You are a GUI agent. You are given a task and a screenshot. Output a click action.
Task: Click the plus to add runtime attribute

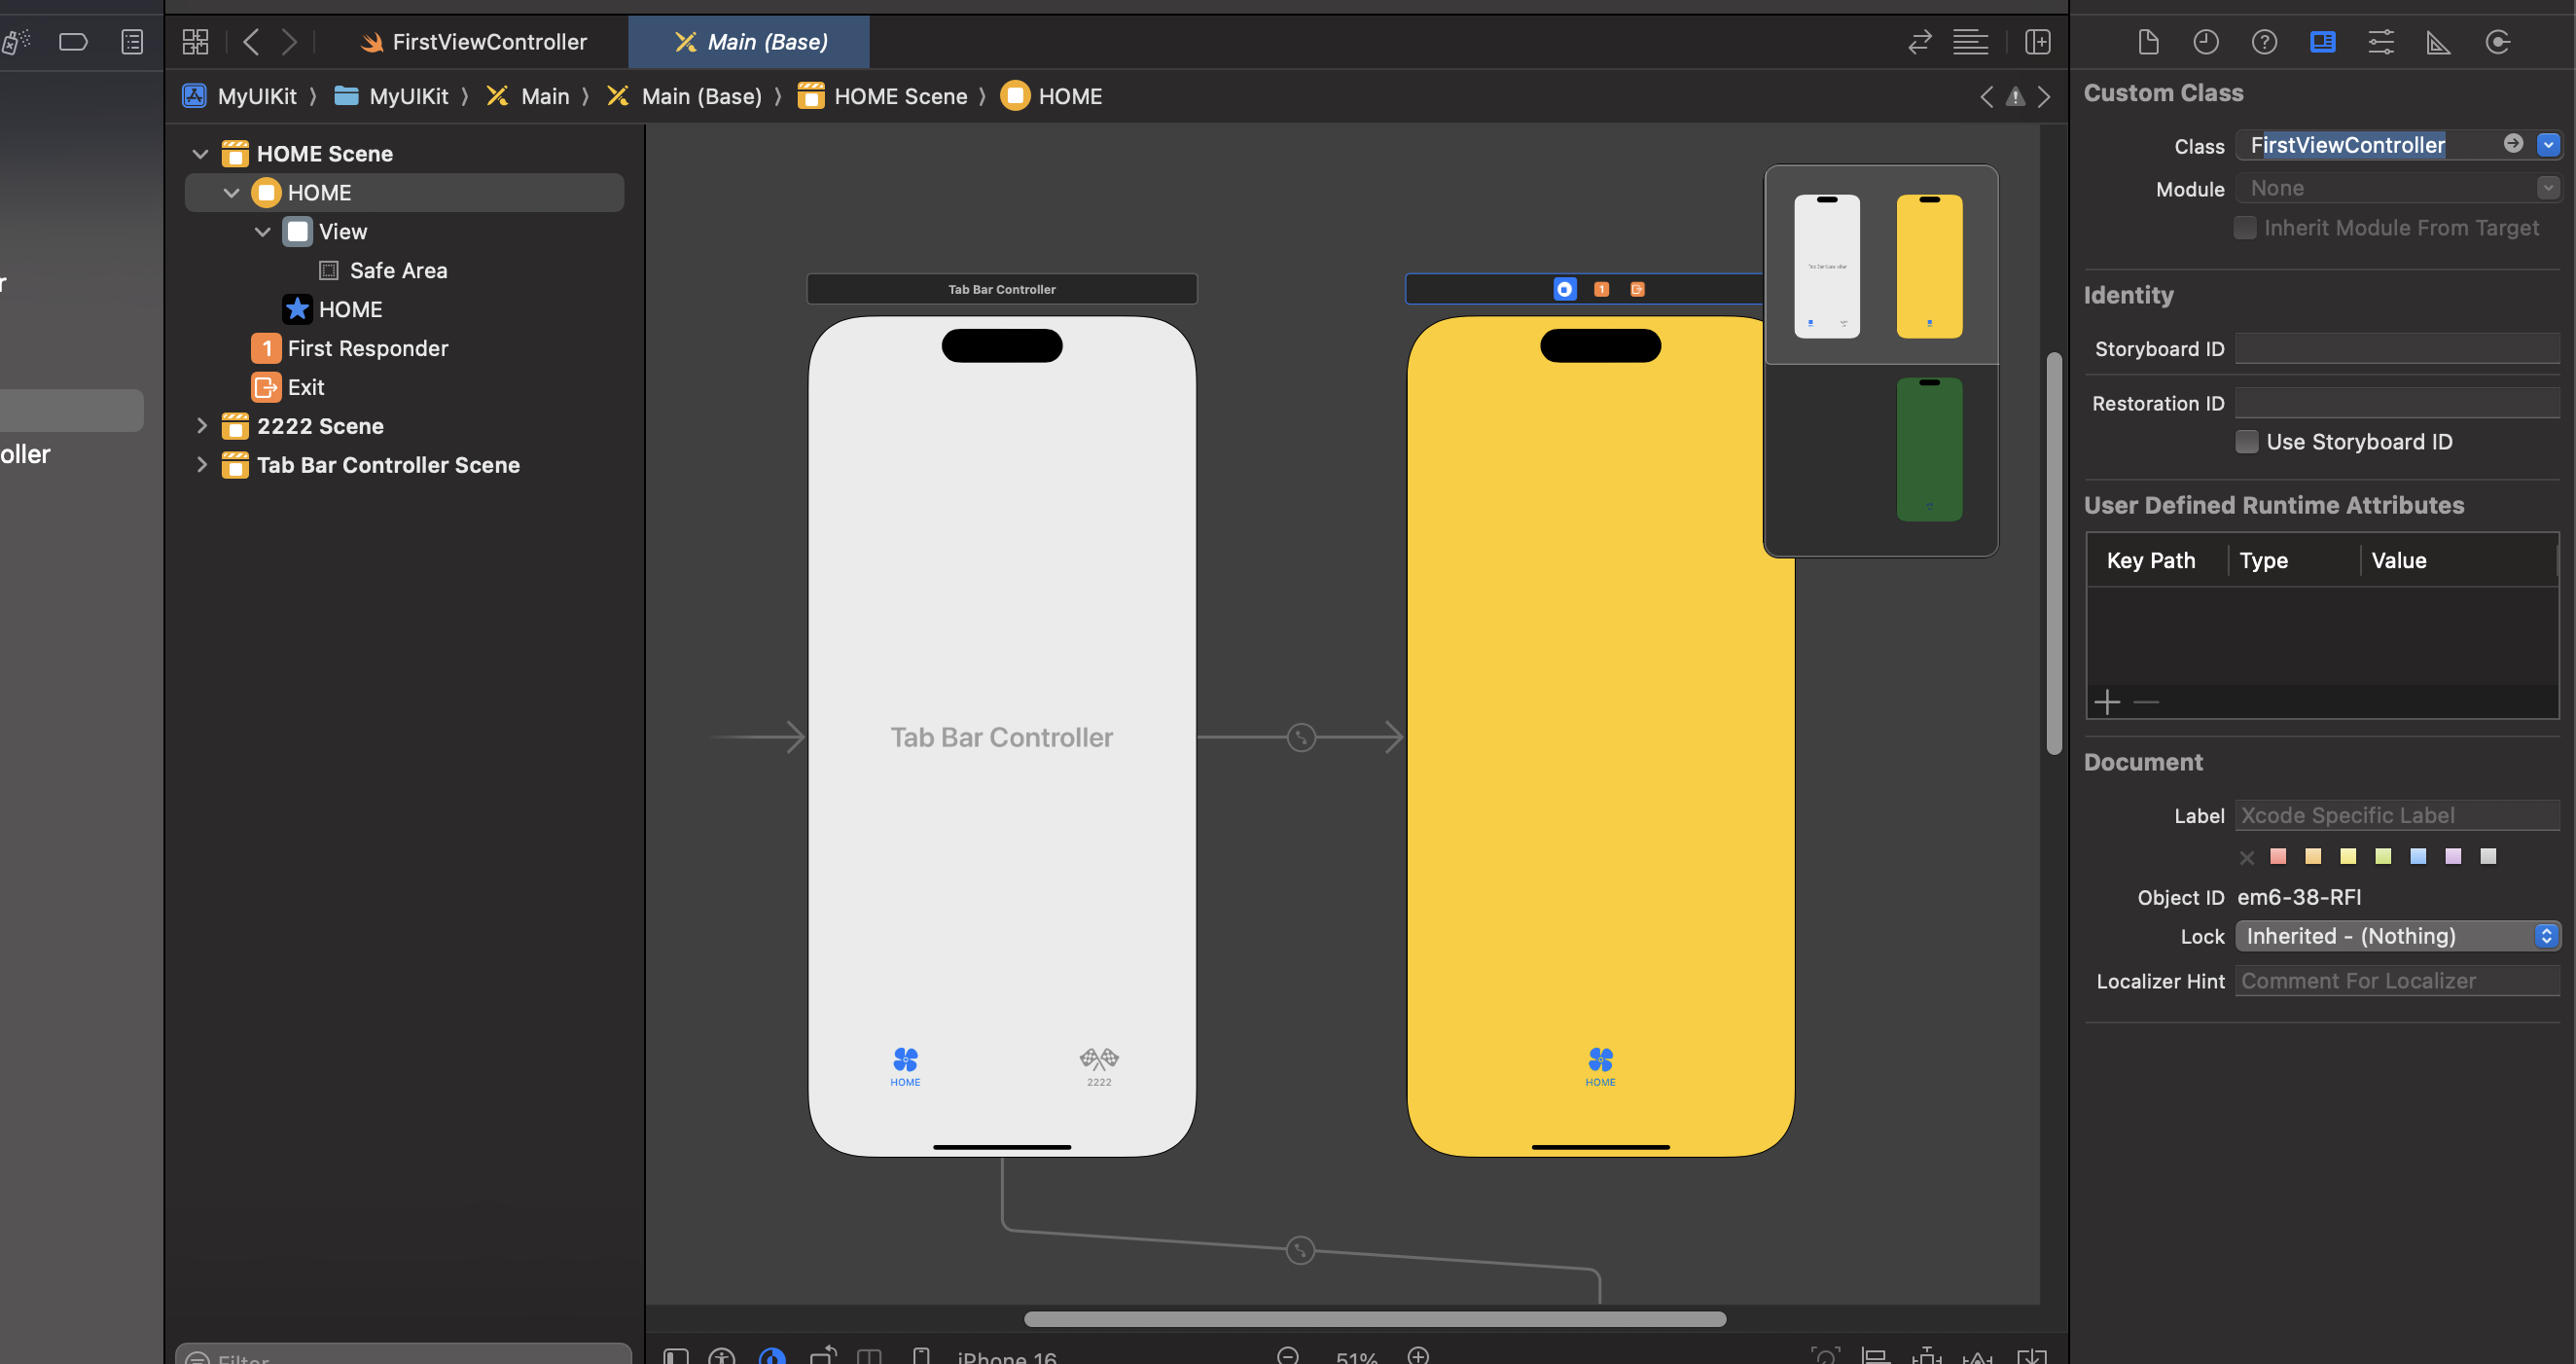coord(2107,702)
